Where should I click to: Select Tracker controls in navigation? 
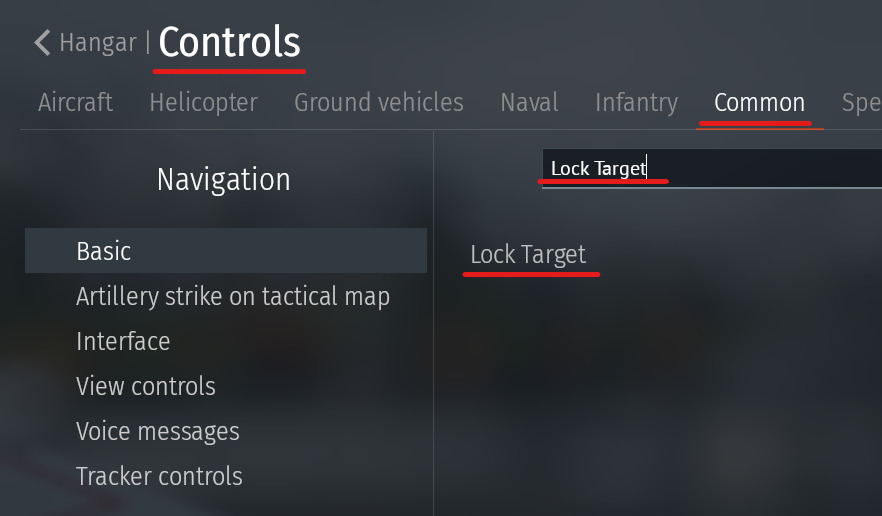[159, 477]
